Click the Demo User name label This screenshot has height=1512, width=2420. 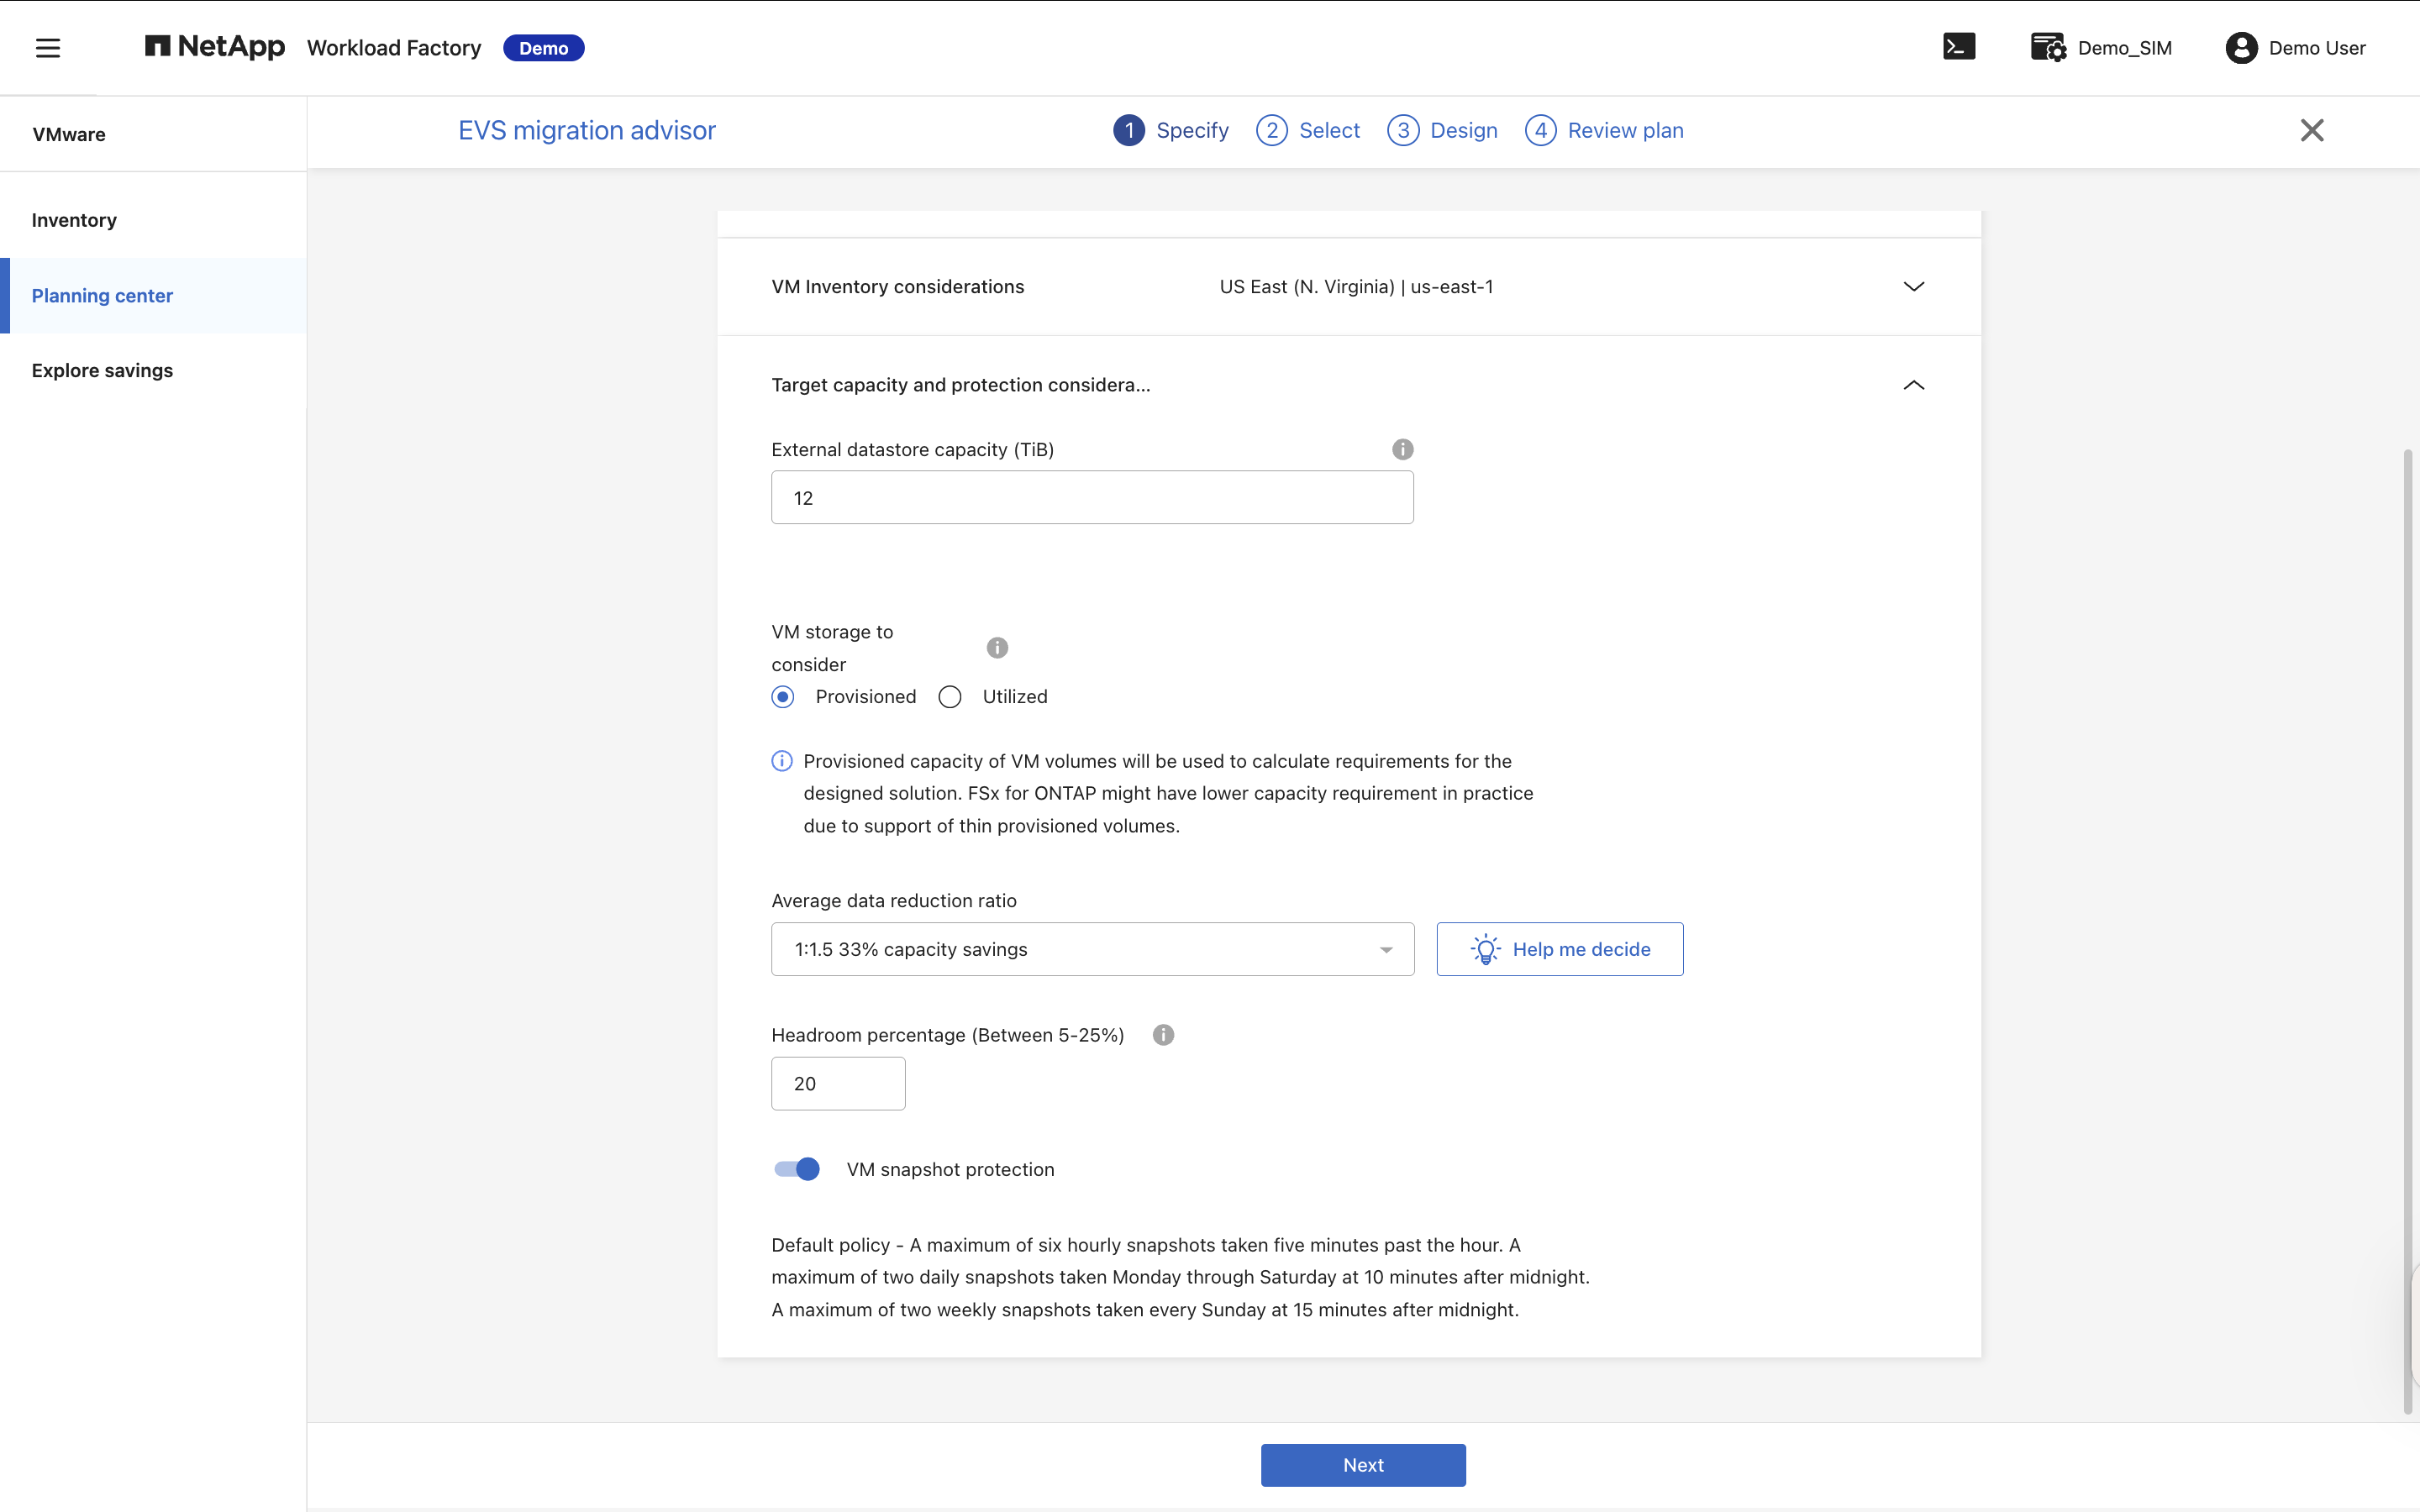pos(2317,48)
